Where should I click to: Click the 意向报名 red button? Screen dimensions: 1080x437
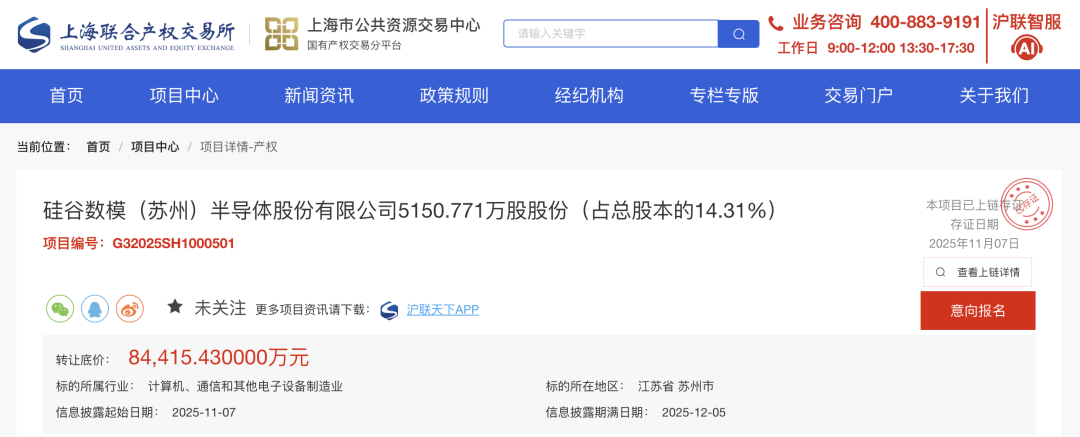click(978, 311)
